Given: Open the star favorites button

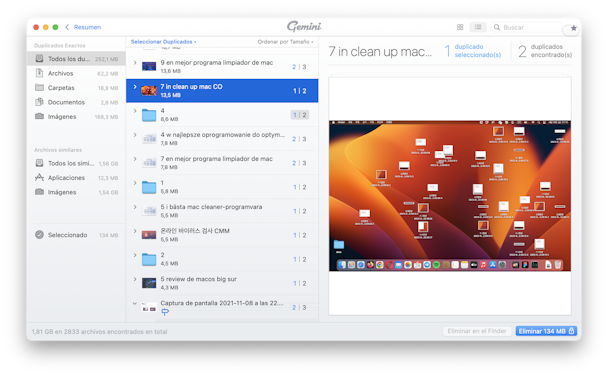Looking at the screenshot, I should click(x=573, y=28).
